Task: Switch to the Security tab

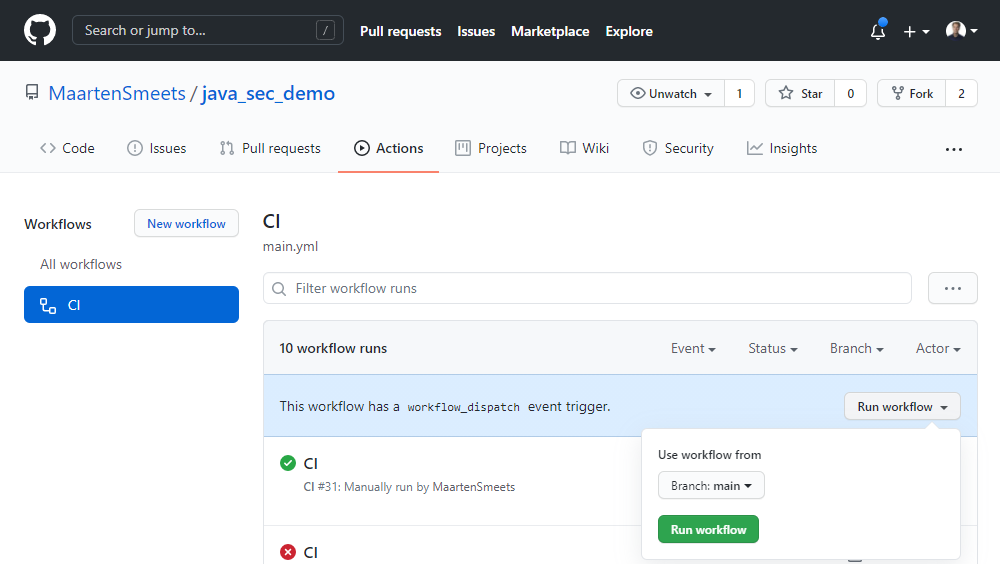Action: point(678,148)
